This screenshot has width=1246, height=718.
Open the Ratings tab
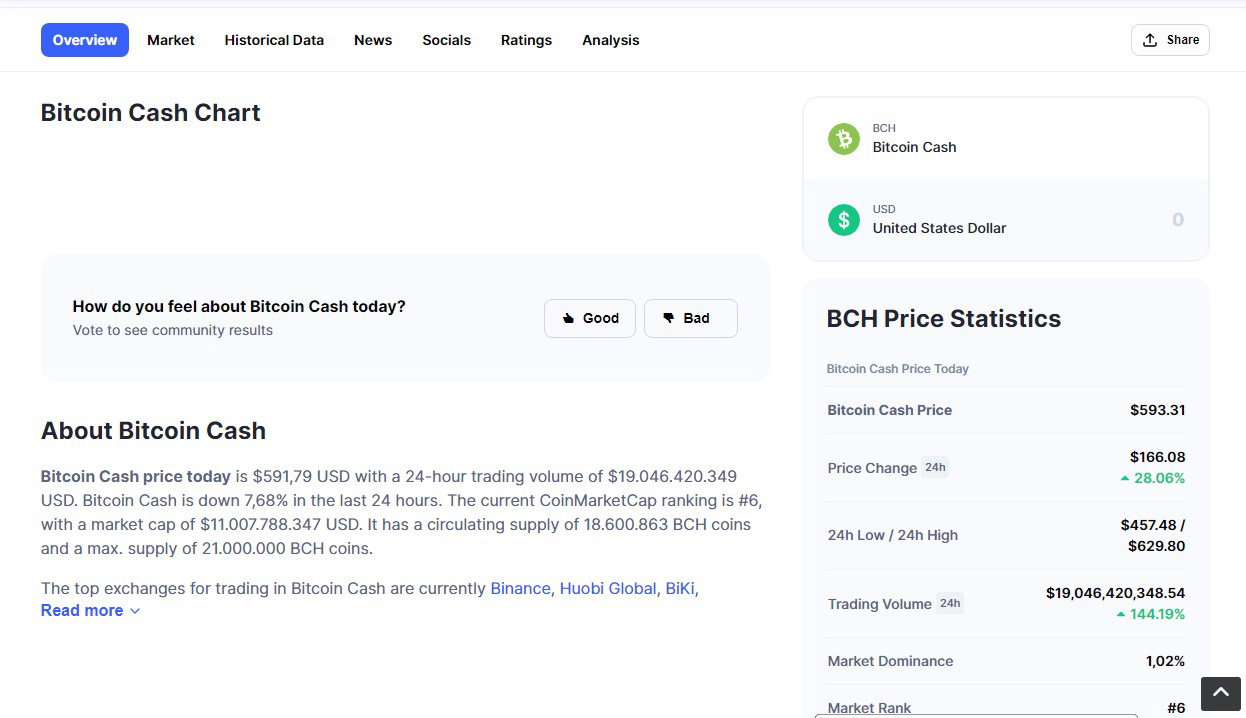526,40
